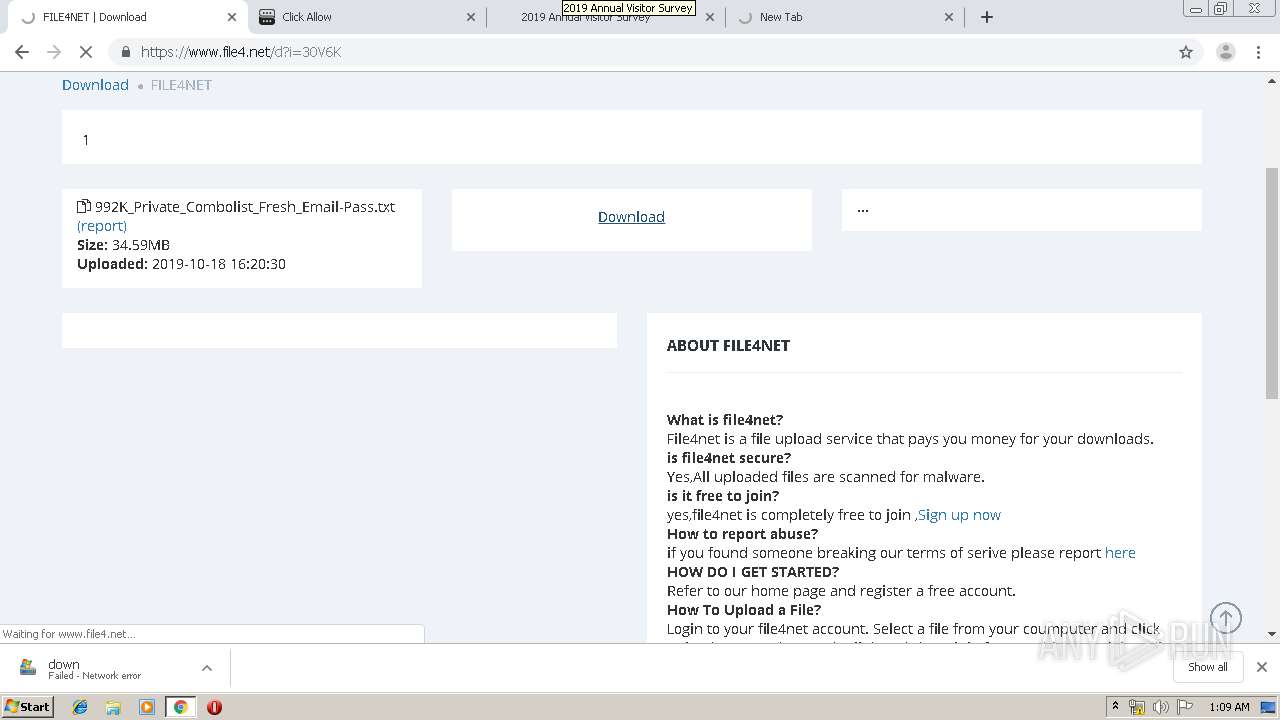The height and width of the screenshot is (720, 1280).
Task: Click the Download link for the file
Action: coord(631,217)
